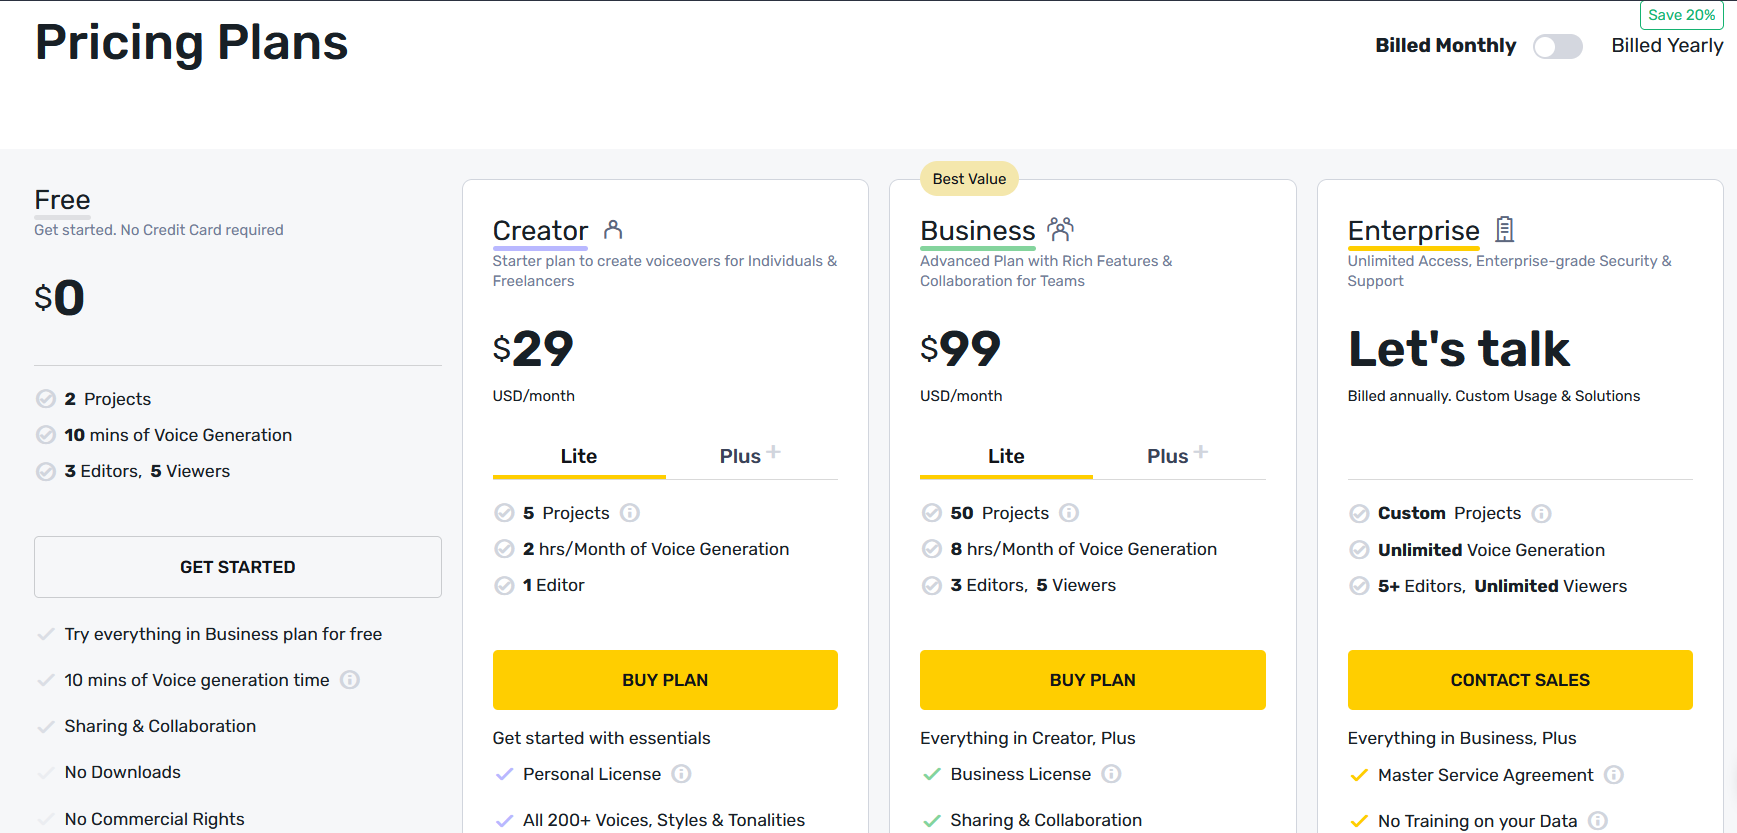Select the Lite tab in Creator plan
1737x833 pixels.
pyautogui.click(x=578, y=456)
